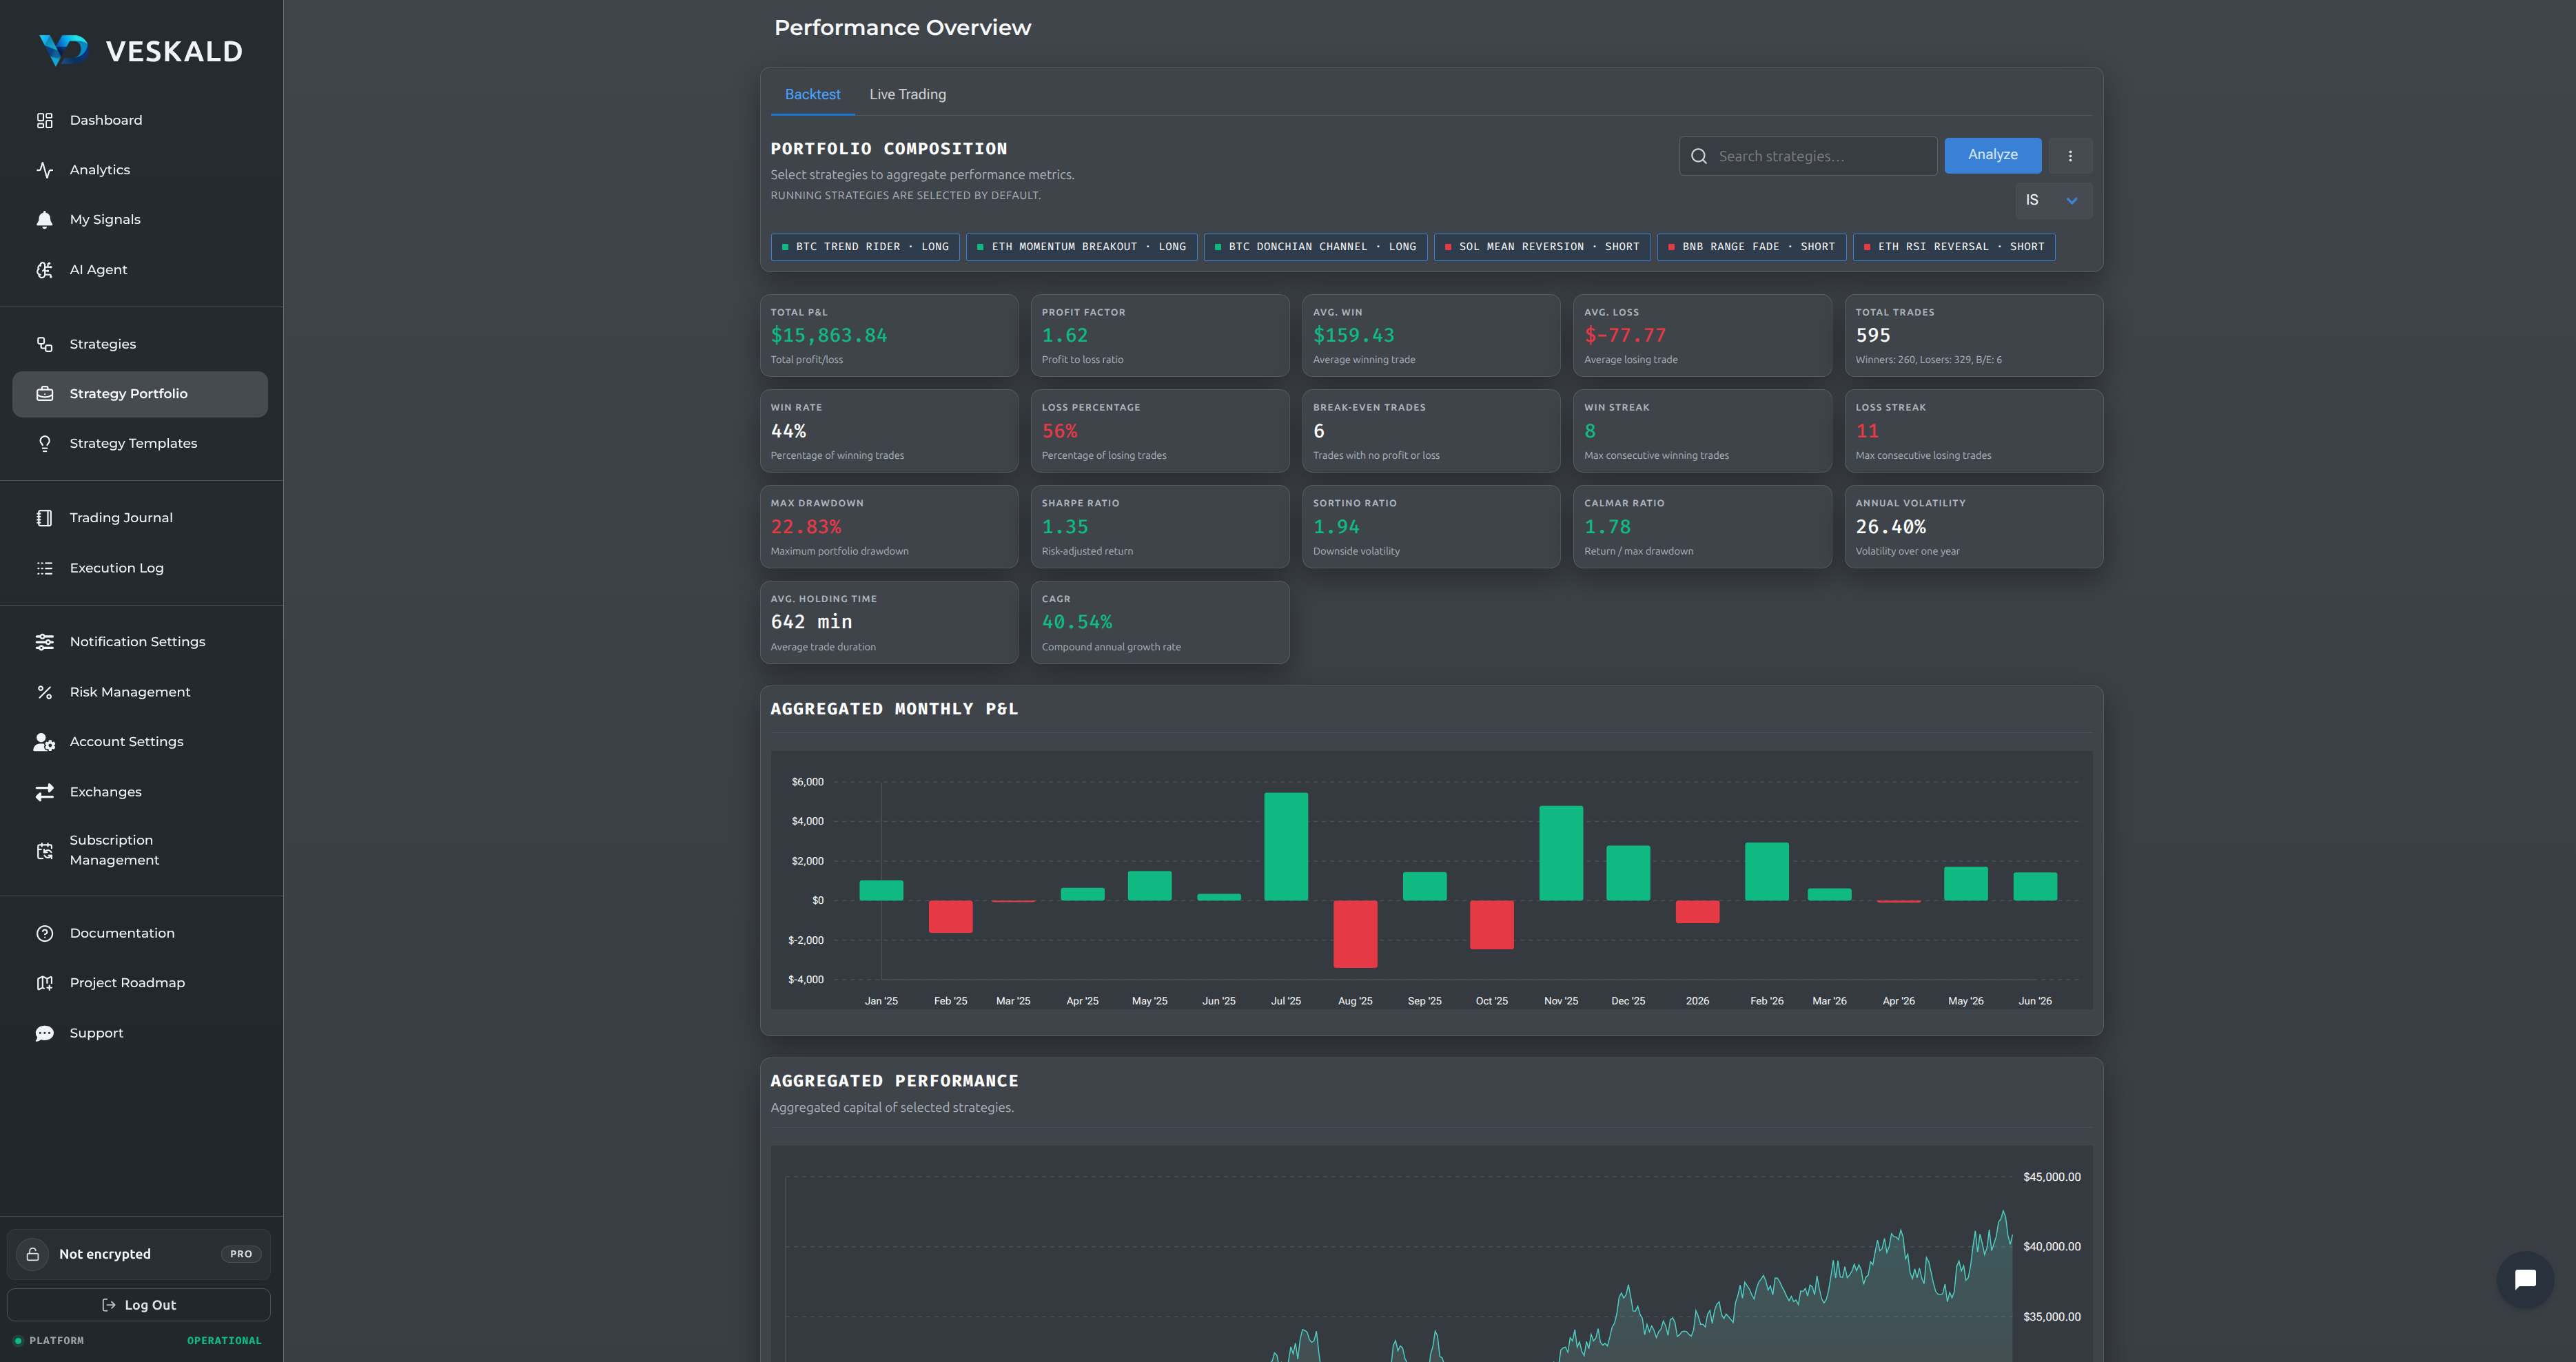
Task: Deselect the SOL Mean Reversion Short chip
Action: [x=1542, y=247]
